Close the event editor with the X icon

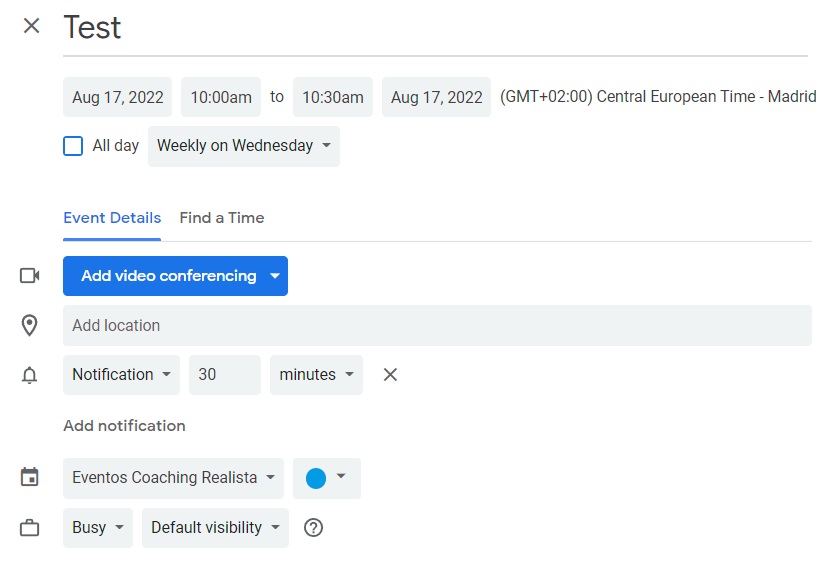(32, 25)
